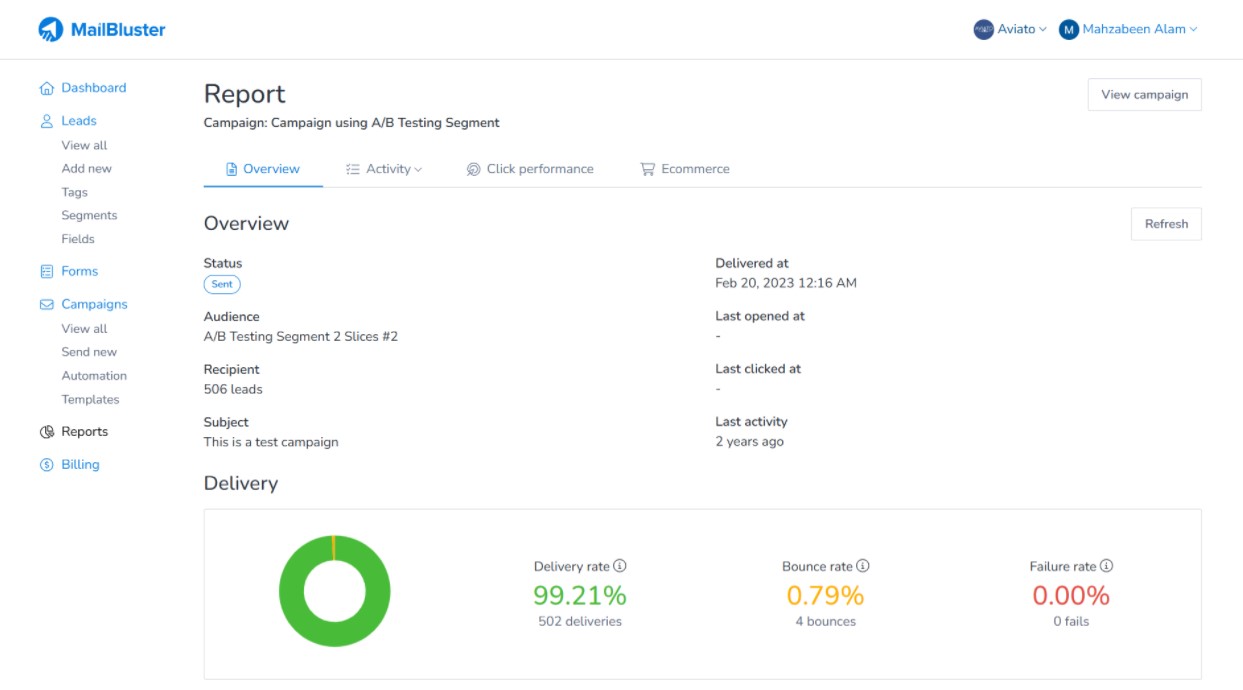Image resolution: width=1243 pixels, height=690 pixels.
Task: Open the Aviato brand switcher dropdown
Action: 1018,29
